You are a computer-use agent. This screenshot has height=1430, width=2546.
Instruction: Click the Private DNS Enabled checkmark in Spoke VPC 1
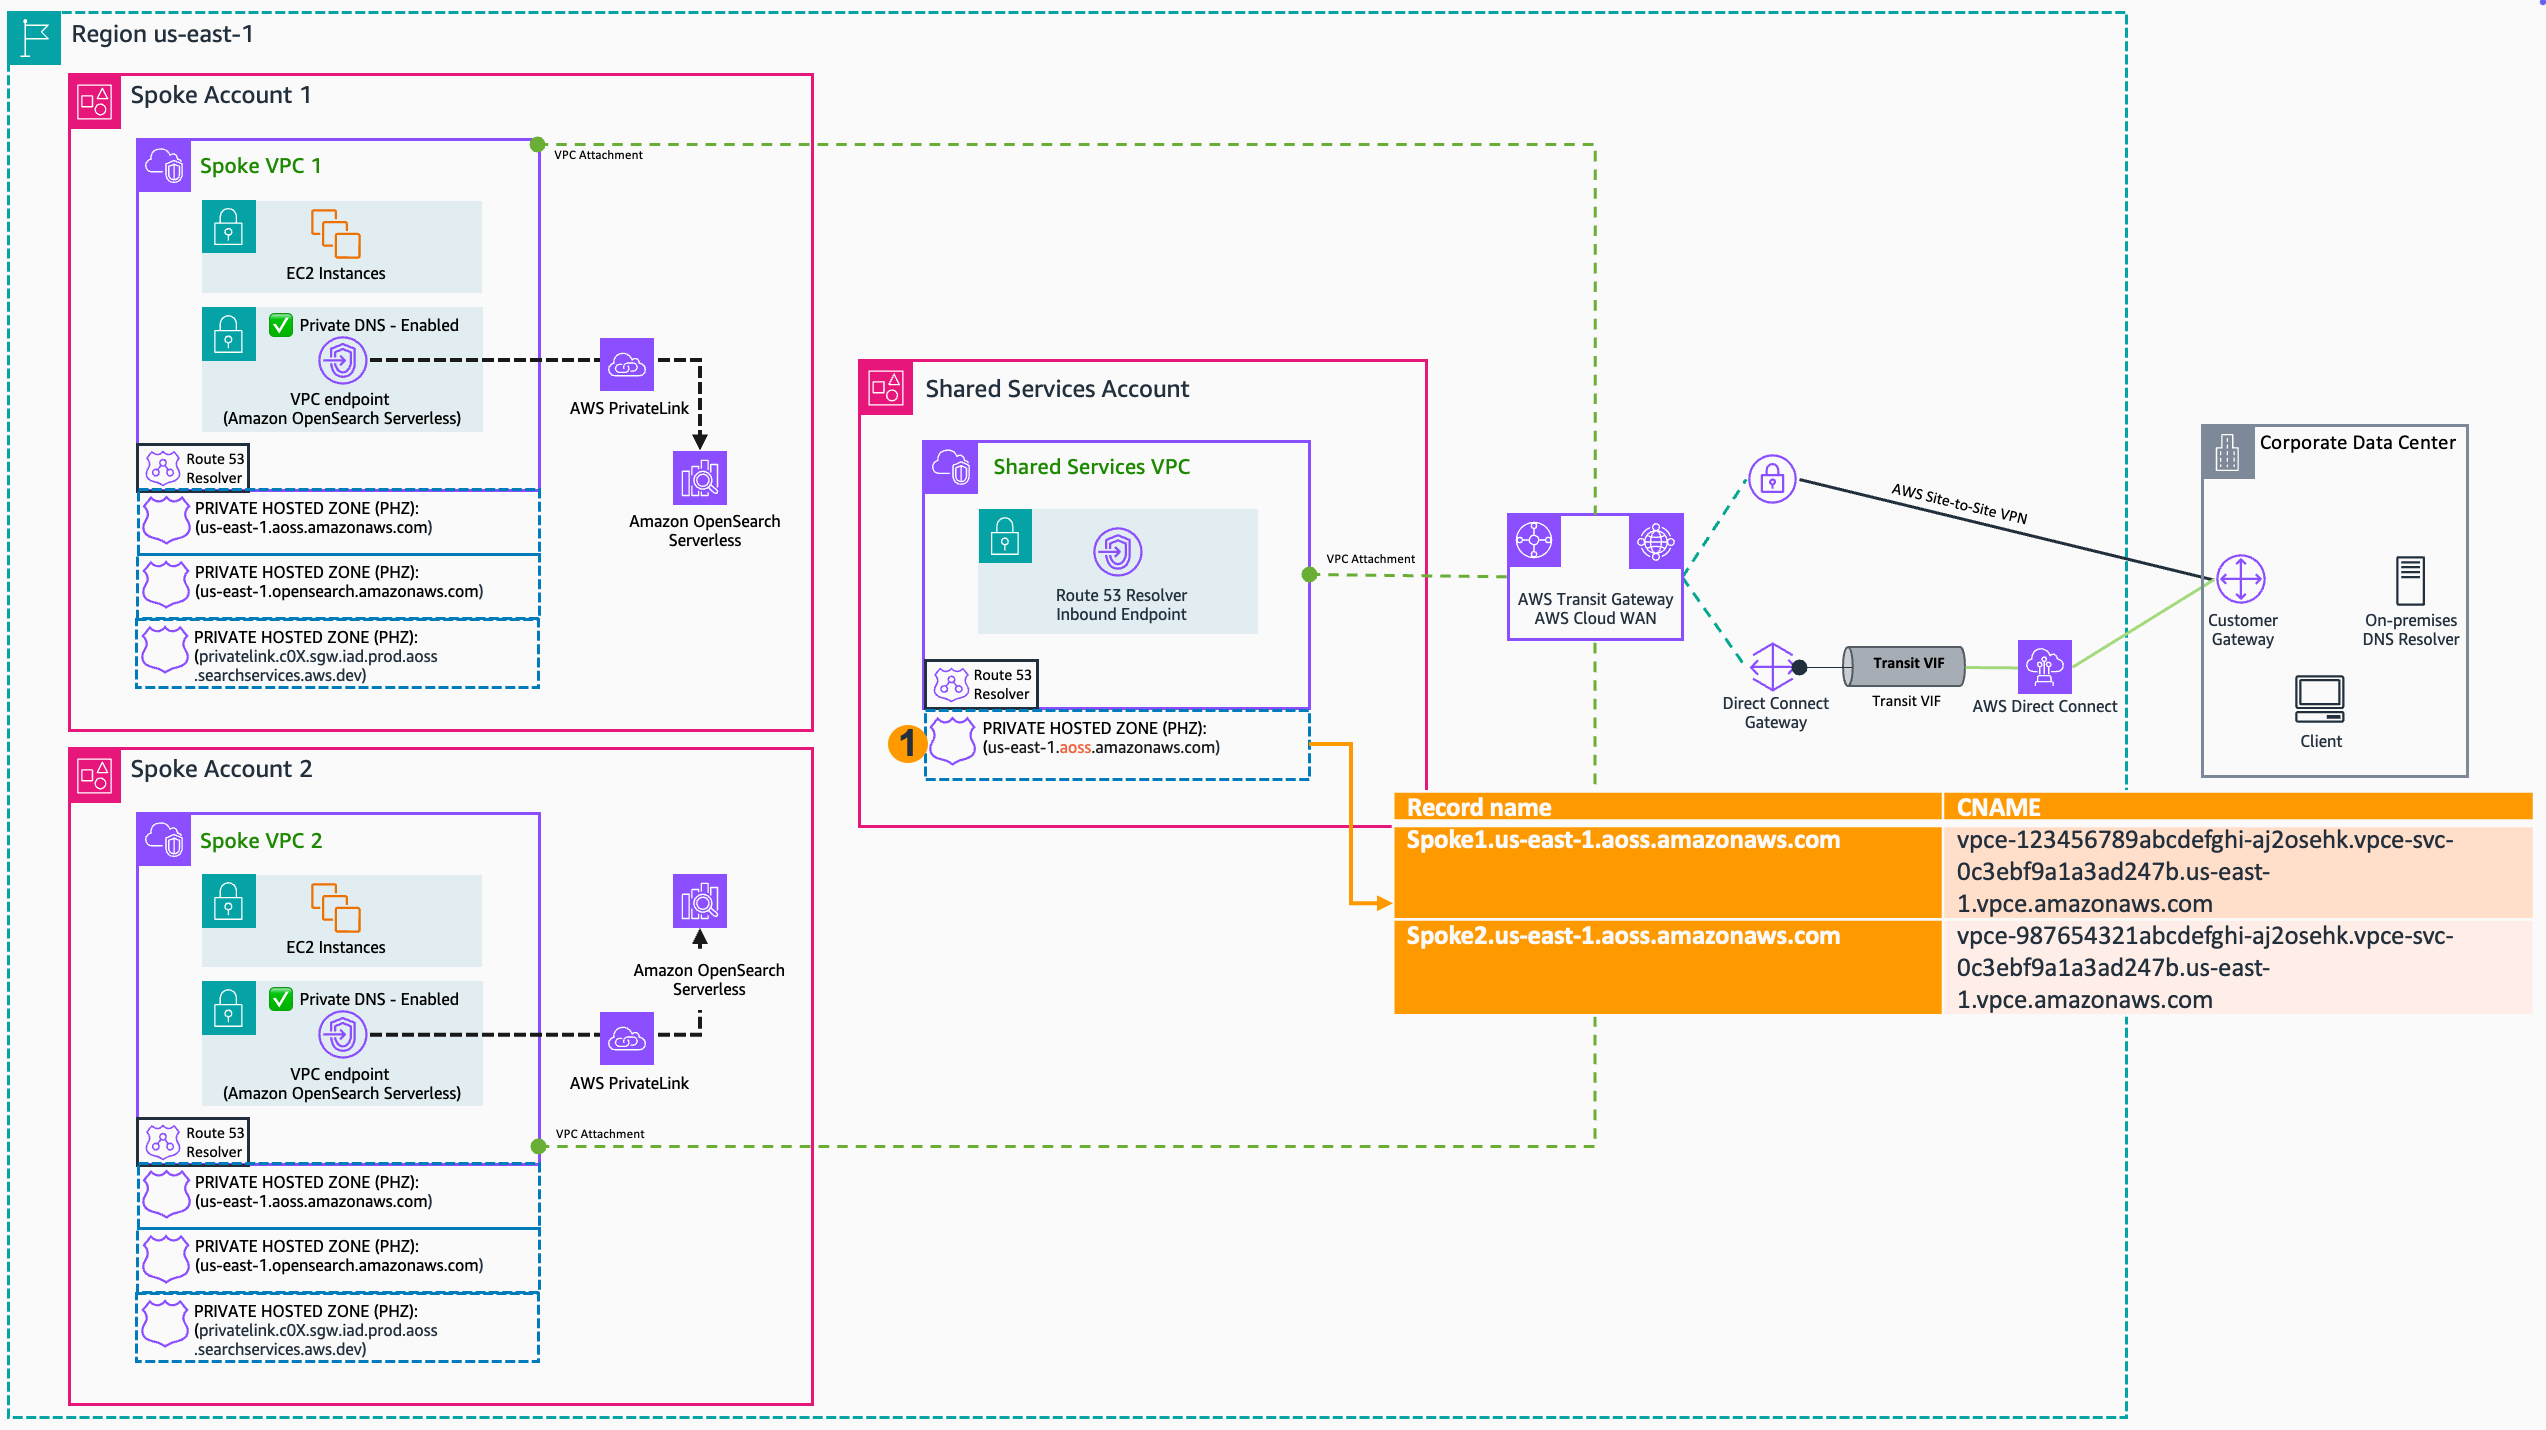pos(281,325)
